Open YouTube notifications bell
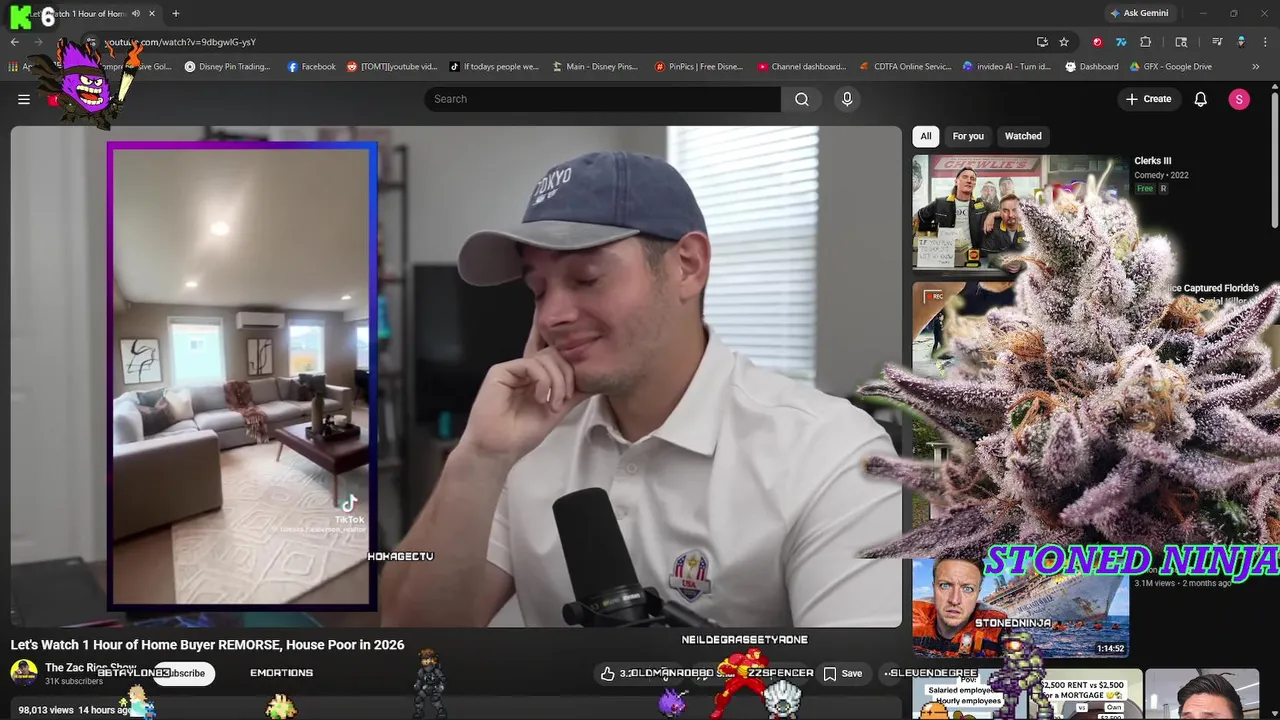Screen dimensions: 1280x720 1201,99
